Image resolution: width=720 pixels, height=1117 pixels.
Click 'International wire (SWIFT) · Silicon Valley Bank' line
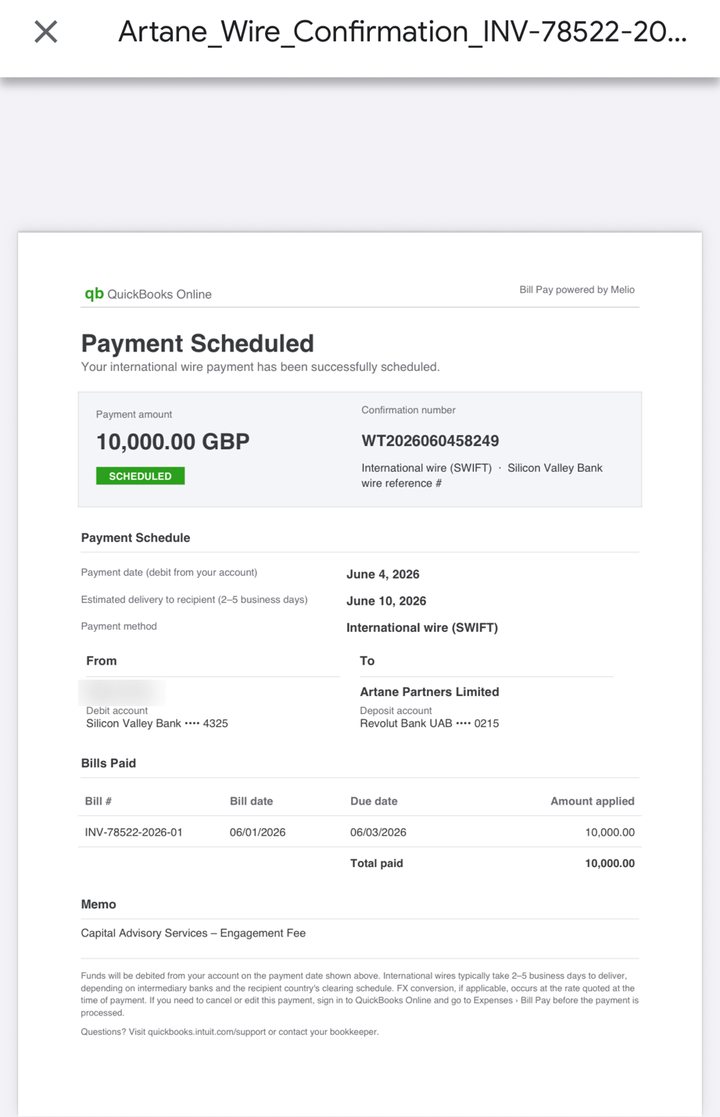tap(481, 468)
